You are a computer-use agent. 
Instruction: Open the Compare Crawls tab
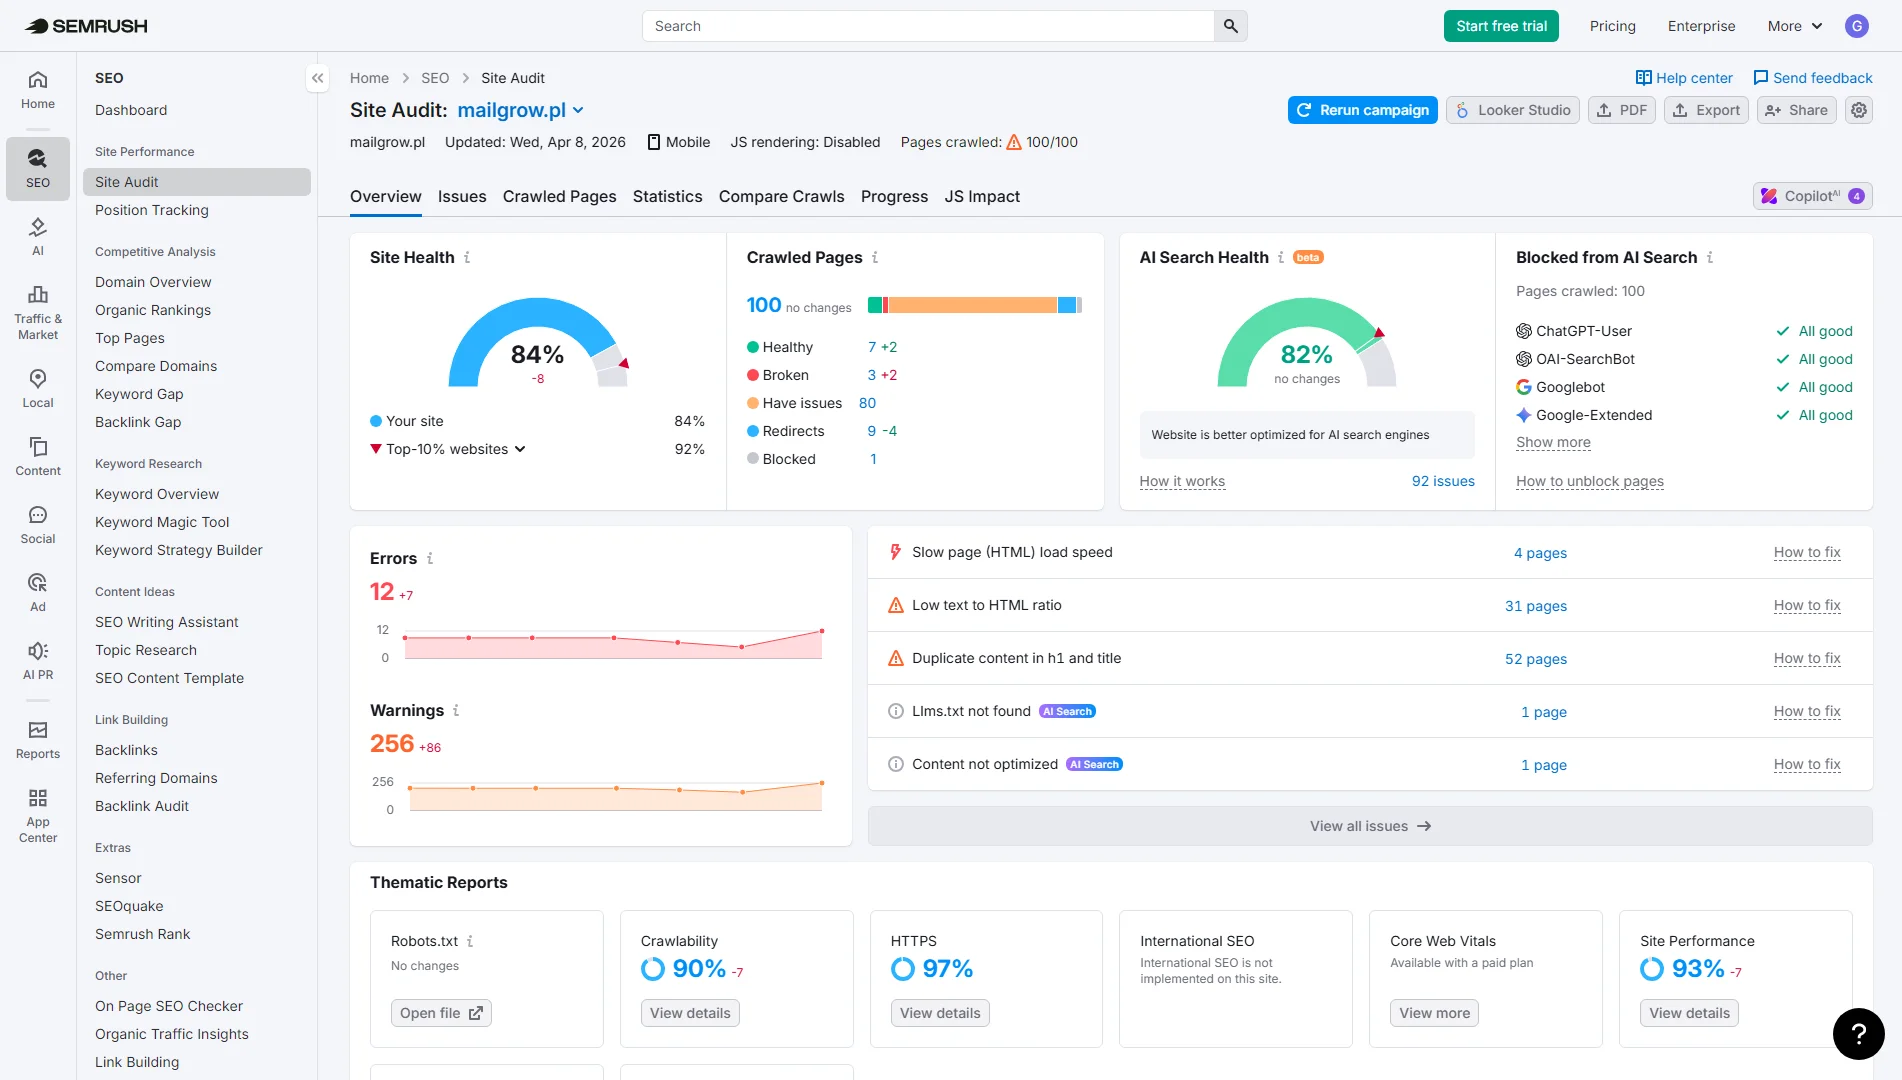781,196
